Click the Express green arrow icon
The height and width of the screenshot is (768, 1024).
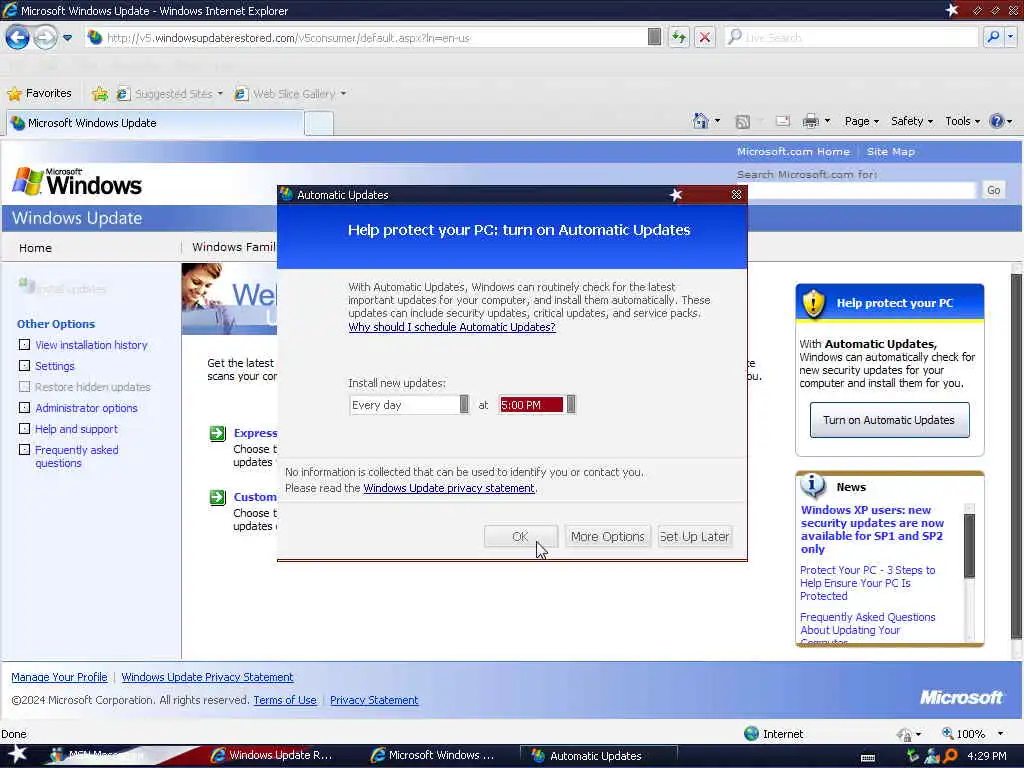(x=217, y=433)
